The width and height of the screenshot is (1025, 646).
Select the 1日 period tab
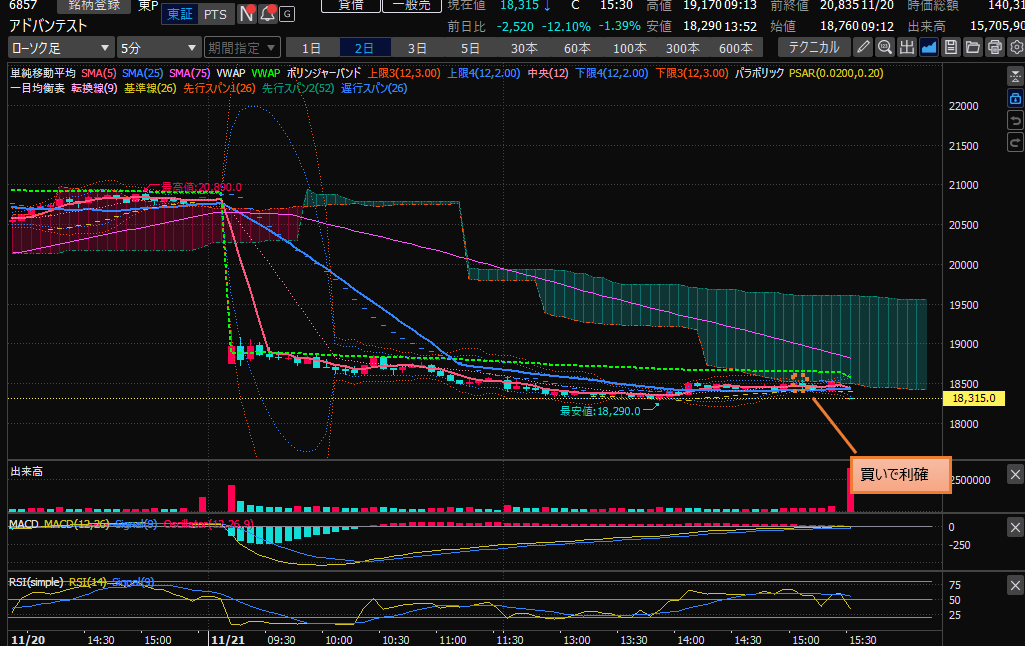312,47
